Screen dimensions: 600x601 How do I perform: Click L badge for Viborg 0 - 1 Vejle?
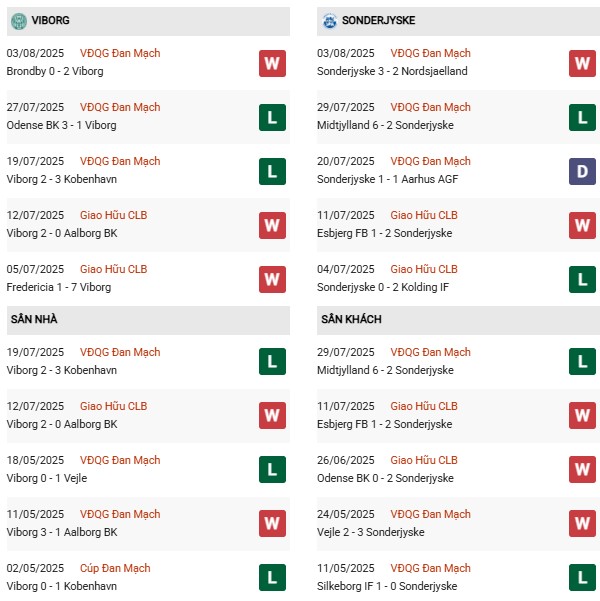coord(272,470)
